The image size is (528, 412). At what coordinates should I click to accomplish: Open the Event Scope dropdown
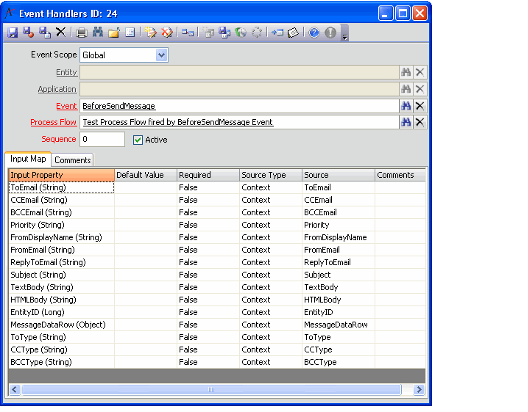(162, 55)
